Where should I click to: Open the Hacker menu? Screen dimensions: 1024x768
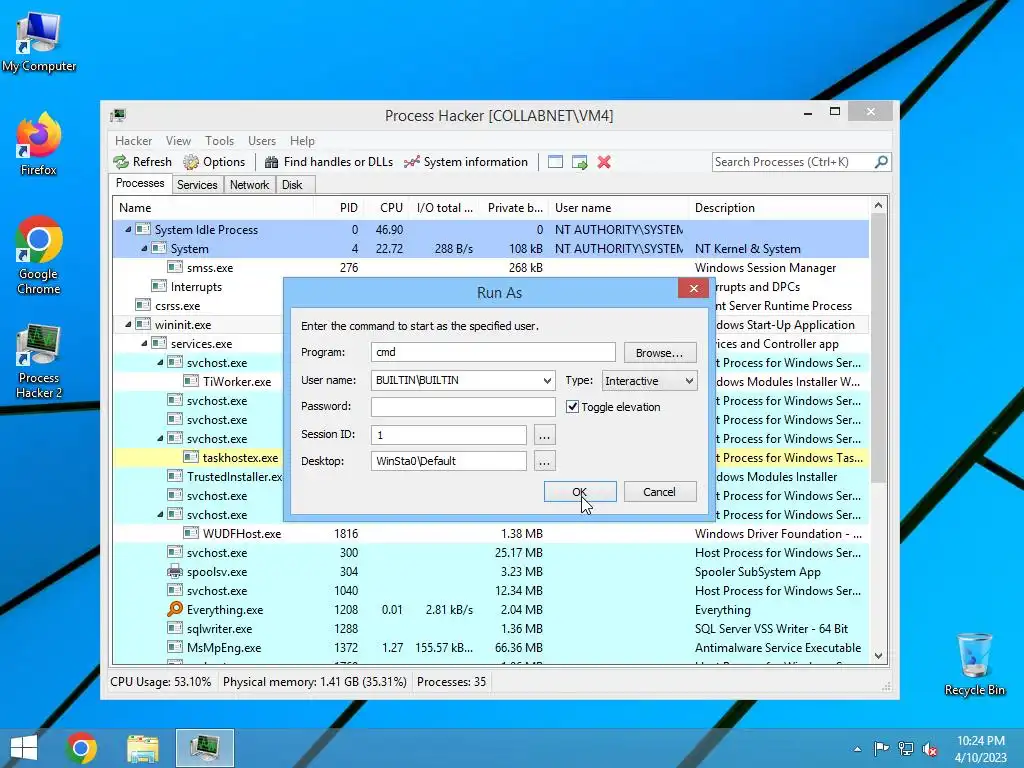(133, 140)
